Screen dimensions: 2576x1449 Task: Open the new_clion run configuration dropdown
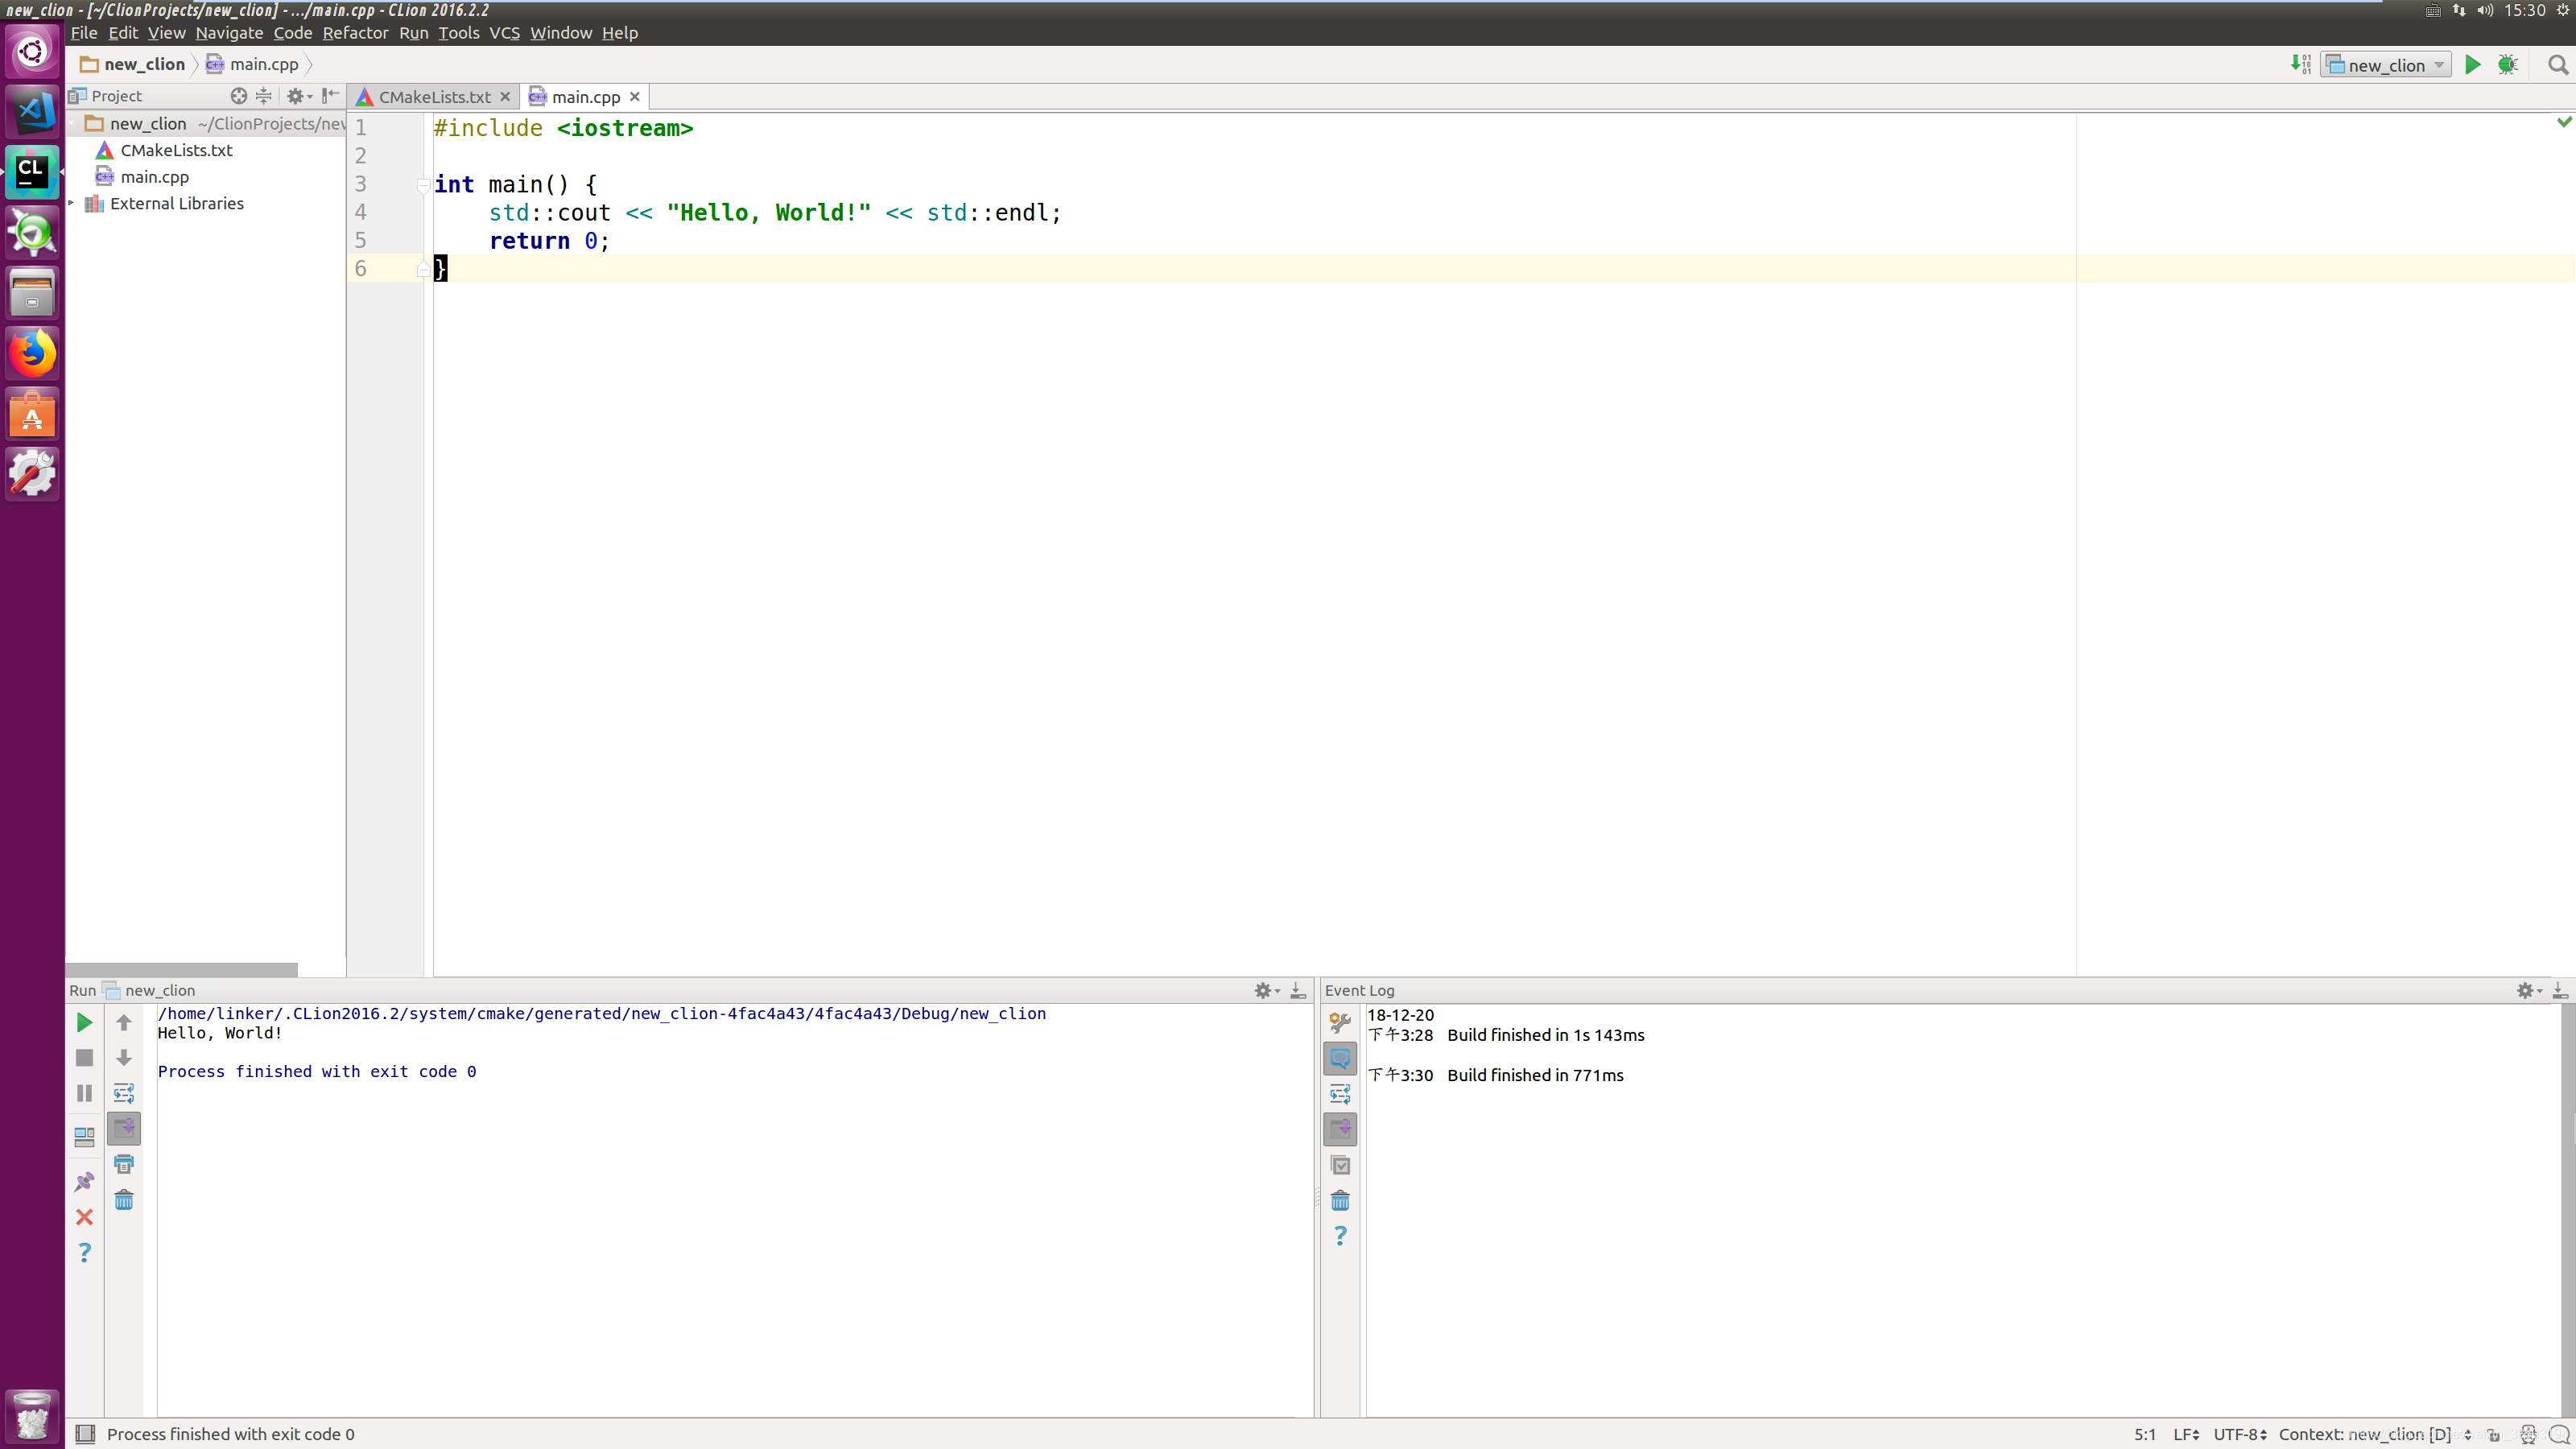pyautogui.click(x=2385, y=65)
